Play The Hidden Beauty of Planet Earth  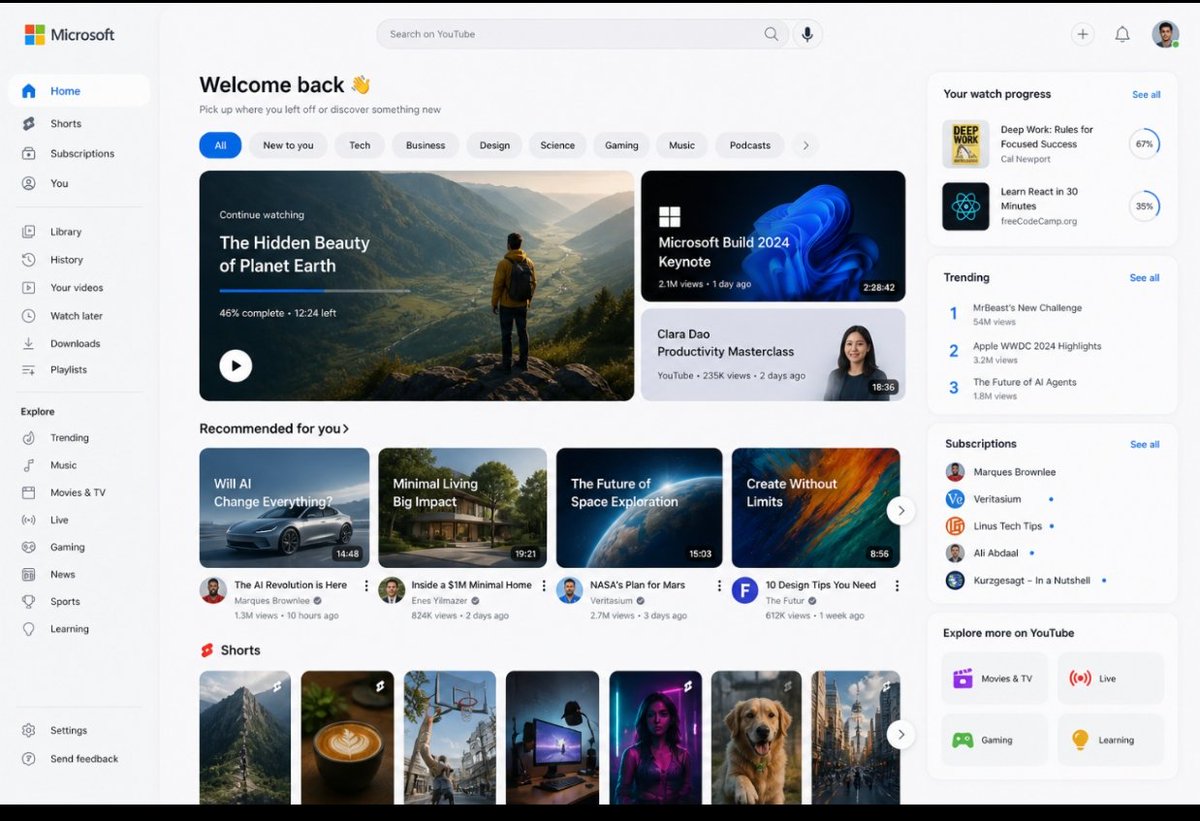click(236, 366)
